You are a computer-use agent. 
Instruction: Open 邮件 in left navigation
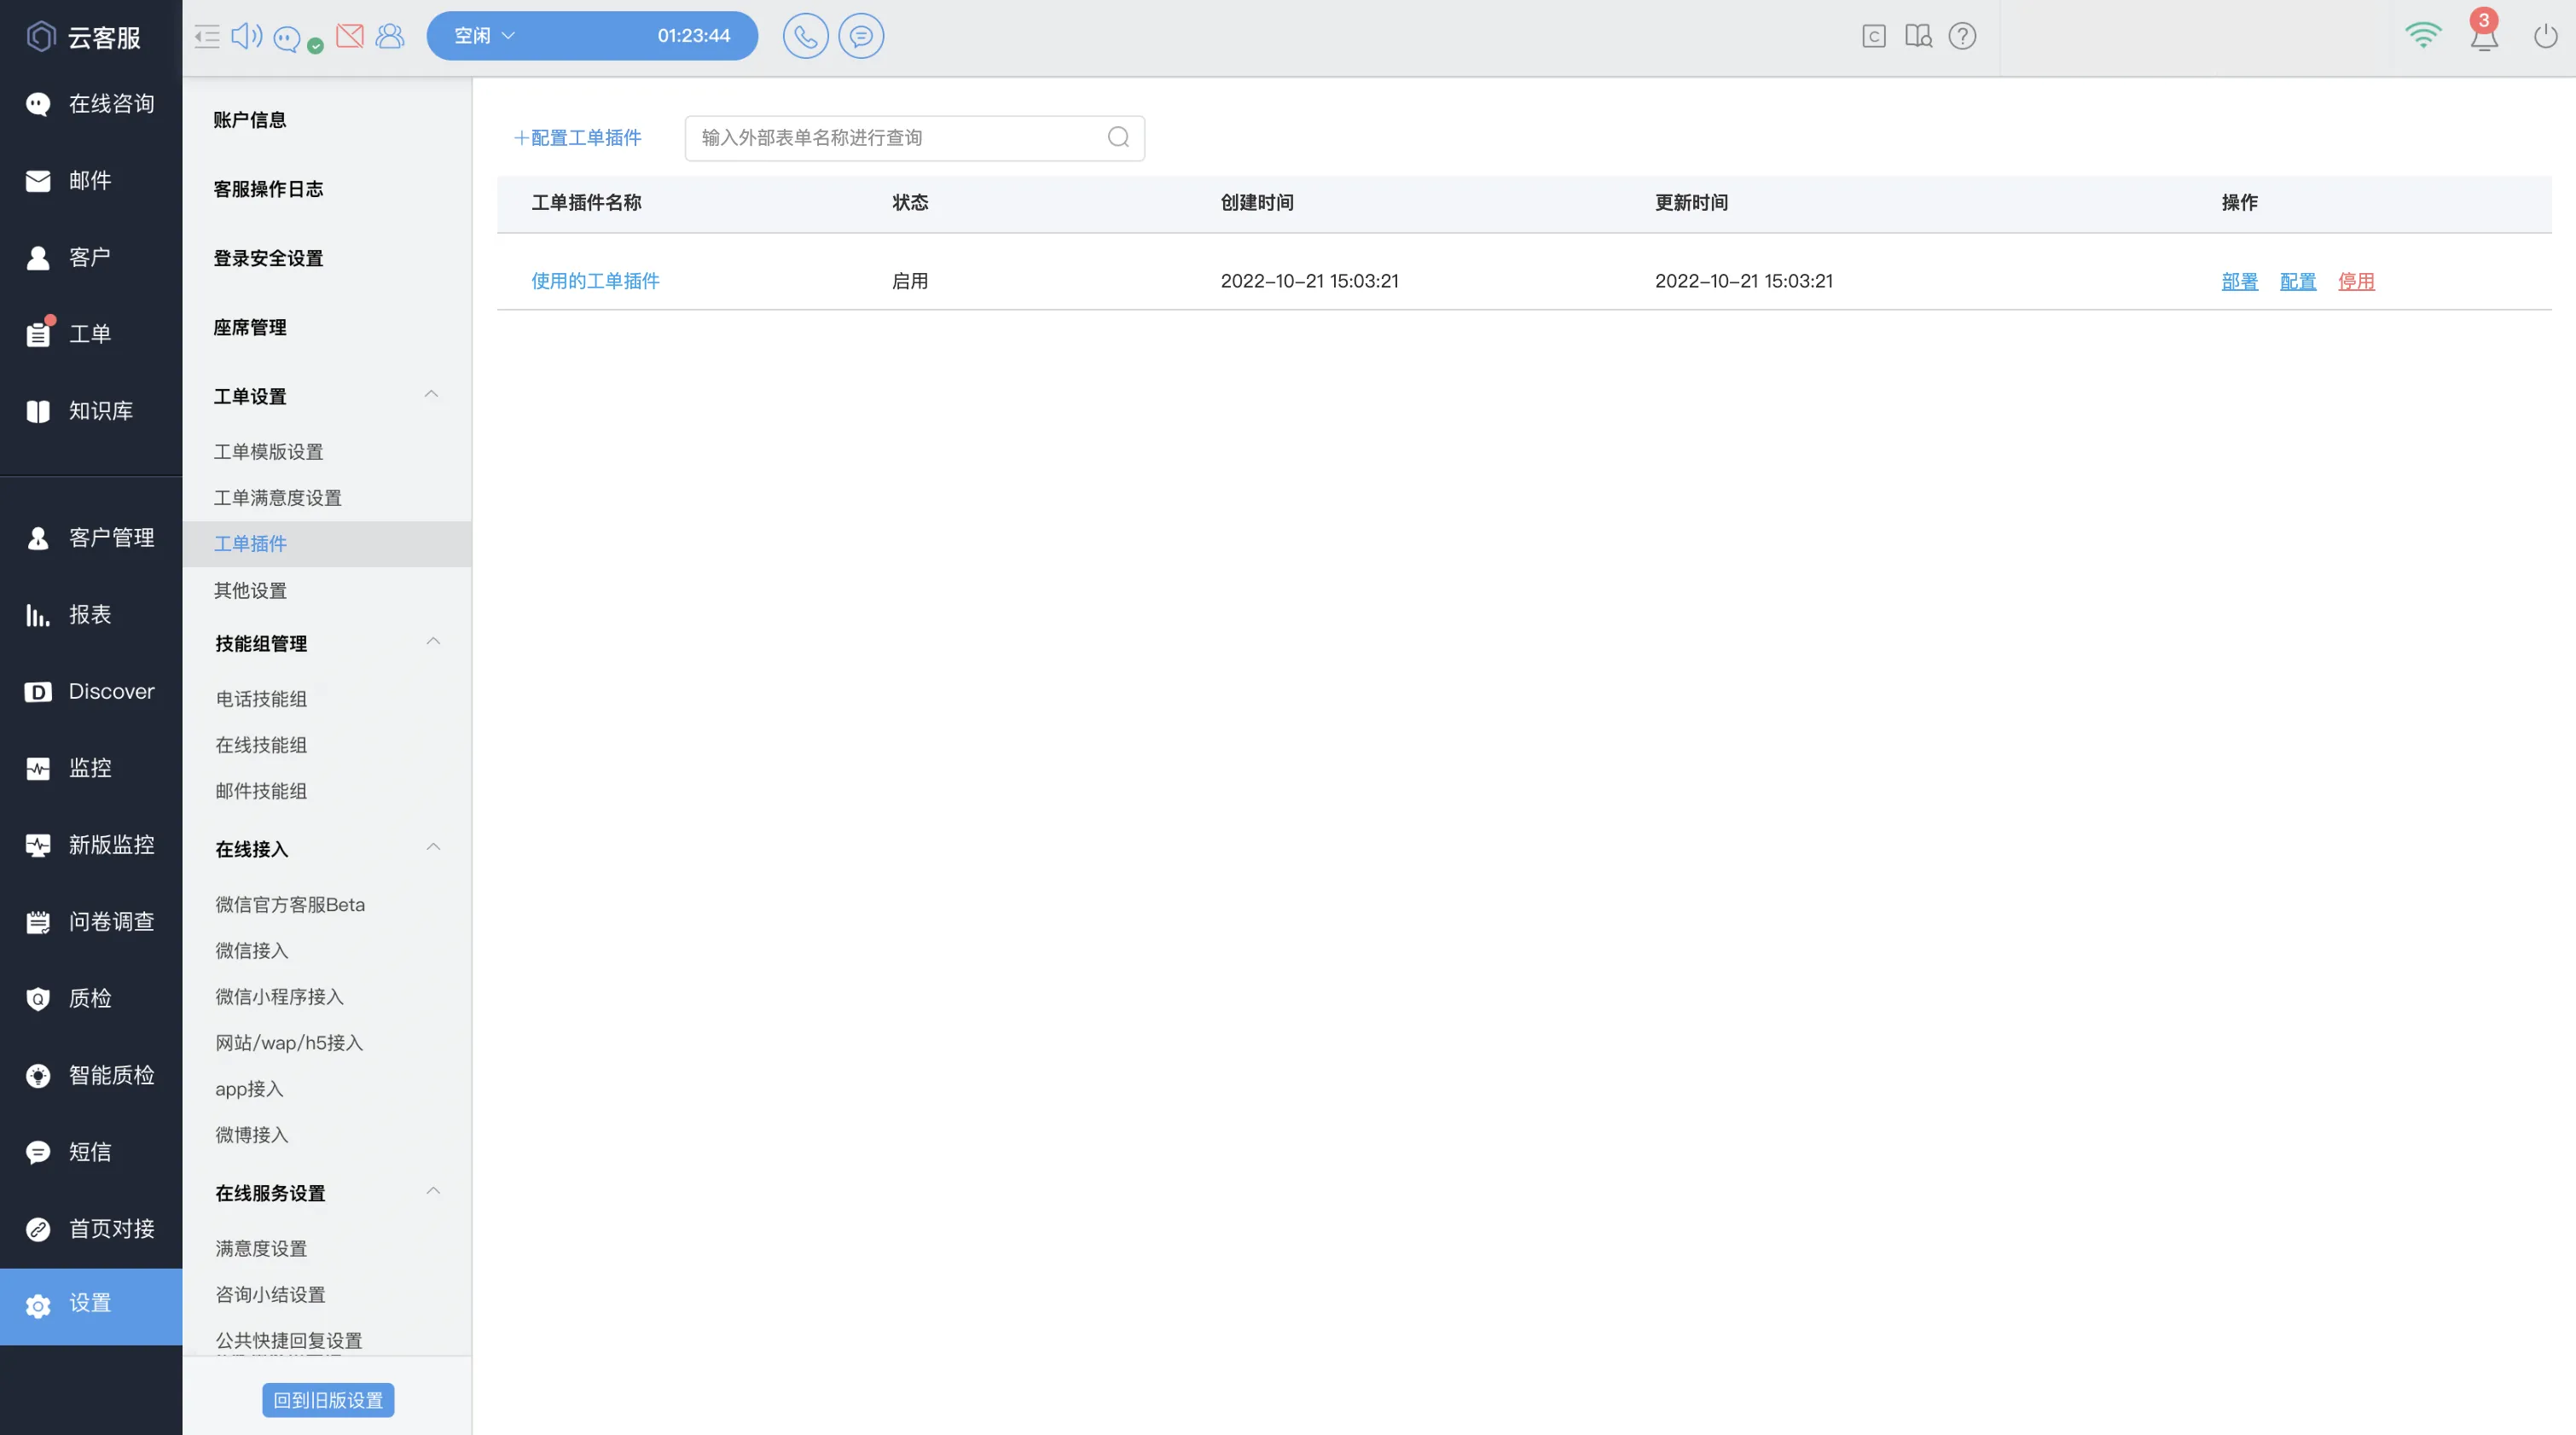point(91,181)
